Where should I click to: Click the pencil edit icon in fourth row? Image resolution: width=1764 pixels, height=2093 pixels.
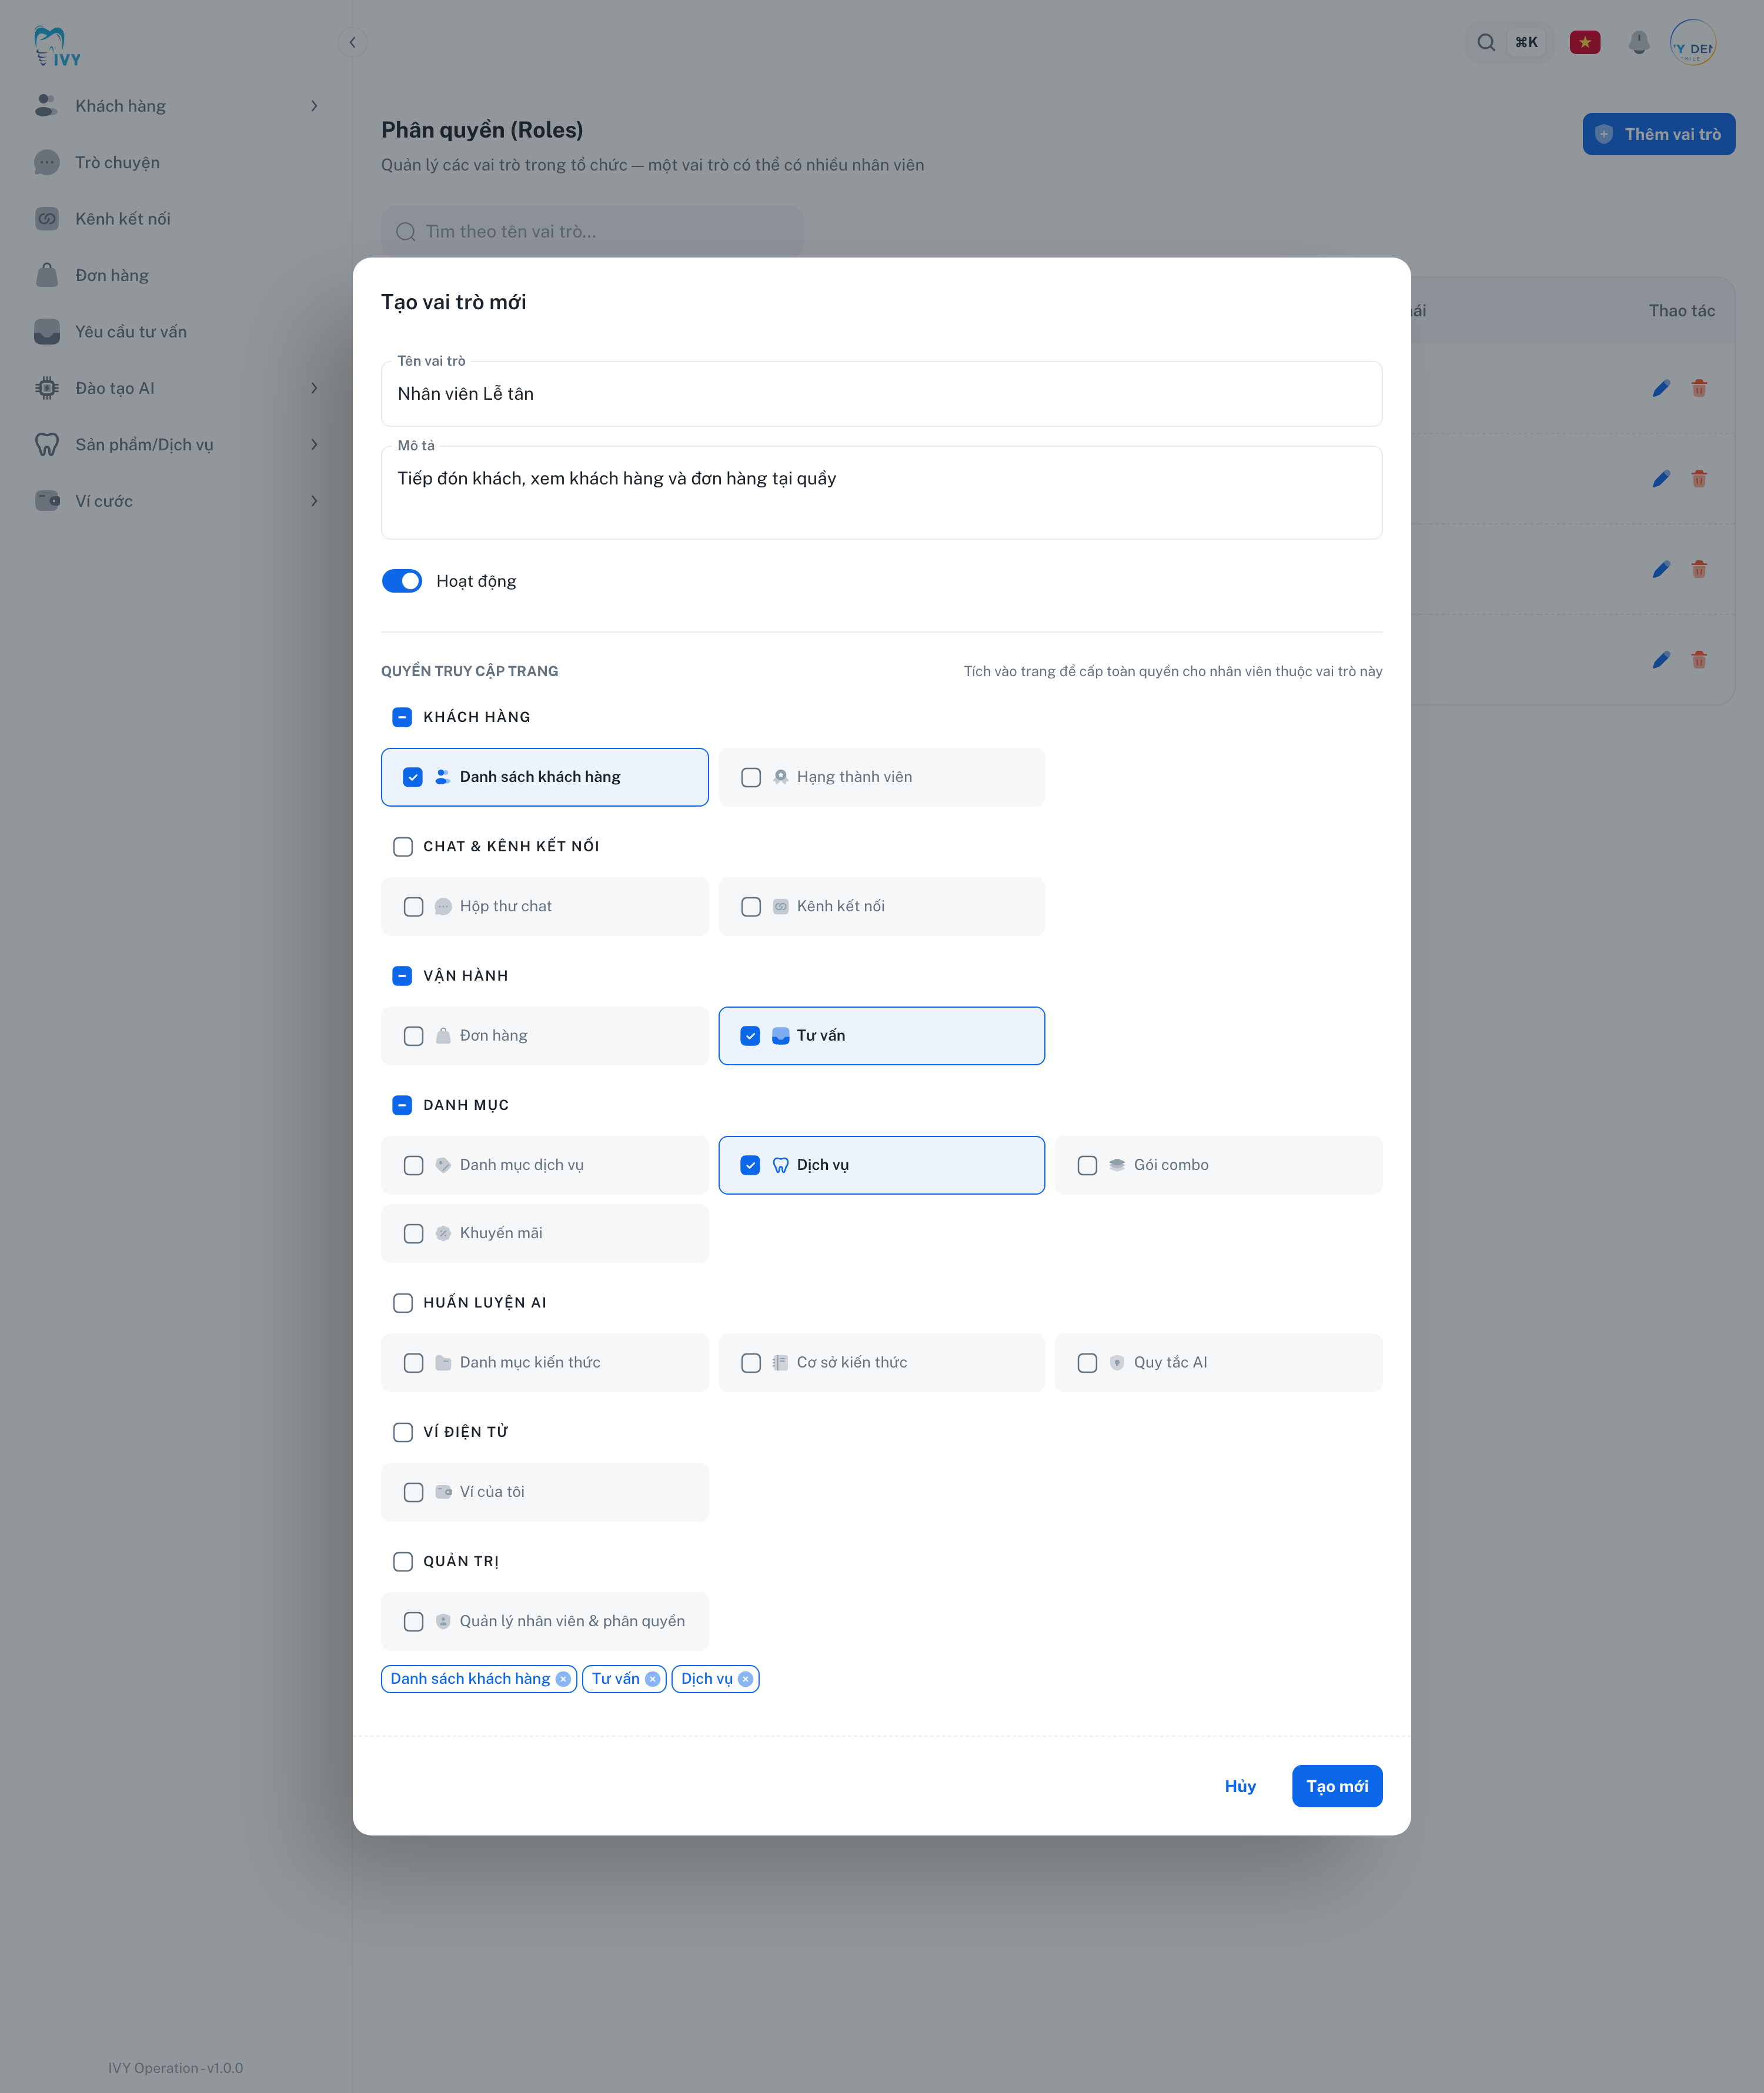click(1661, 660)
